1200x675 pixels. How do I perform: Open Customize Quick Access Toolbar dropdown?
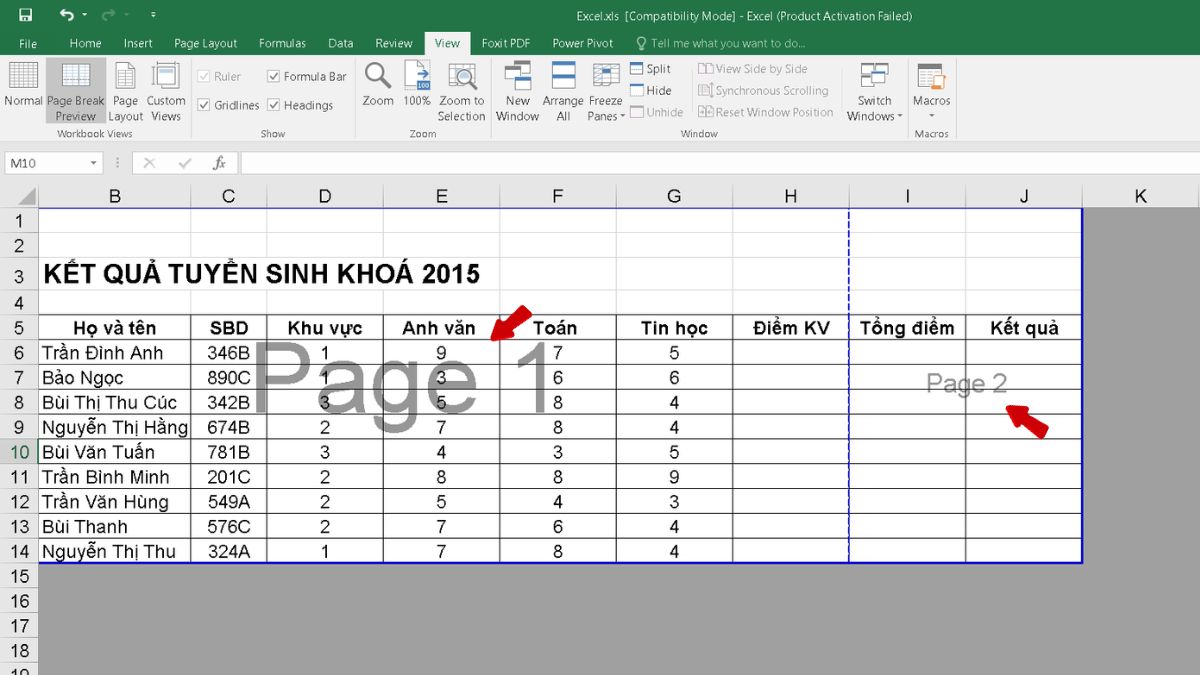(x=152, y=15)
